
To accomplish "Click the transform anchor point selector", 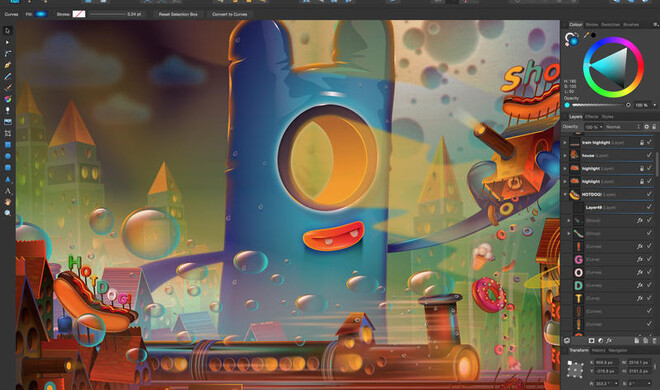I will coord(575,369).
